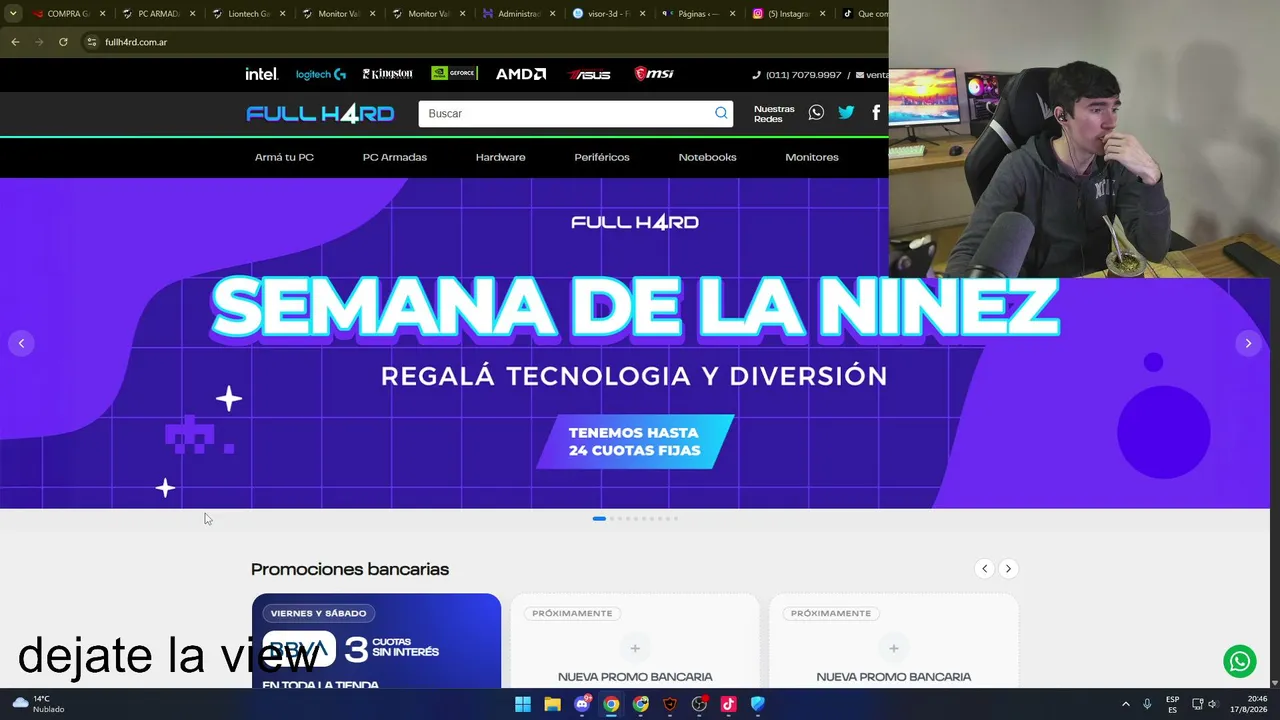Show the previous hero banner slide
The height and width of the screenshot is (720, 1280).
point(21,343)
